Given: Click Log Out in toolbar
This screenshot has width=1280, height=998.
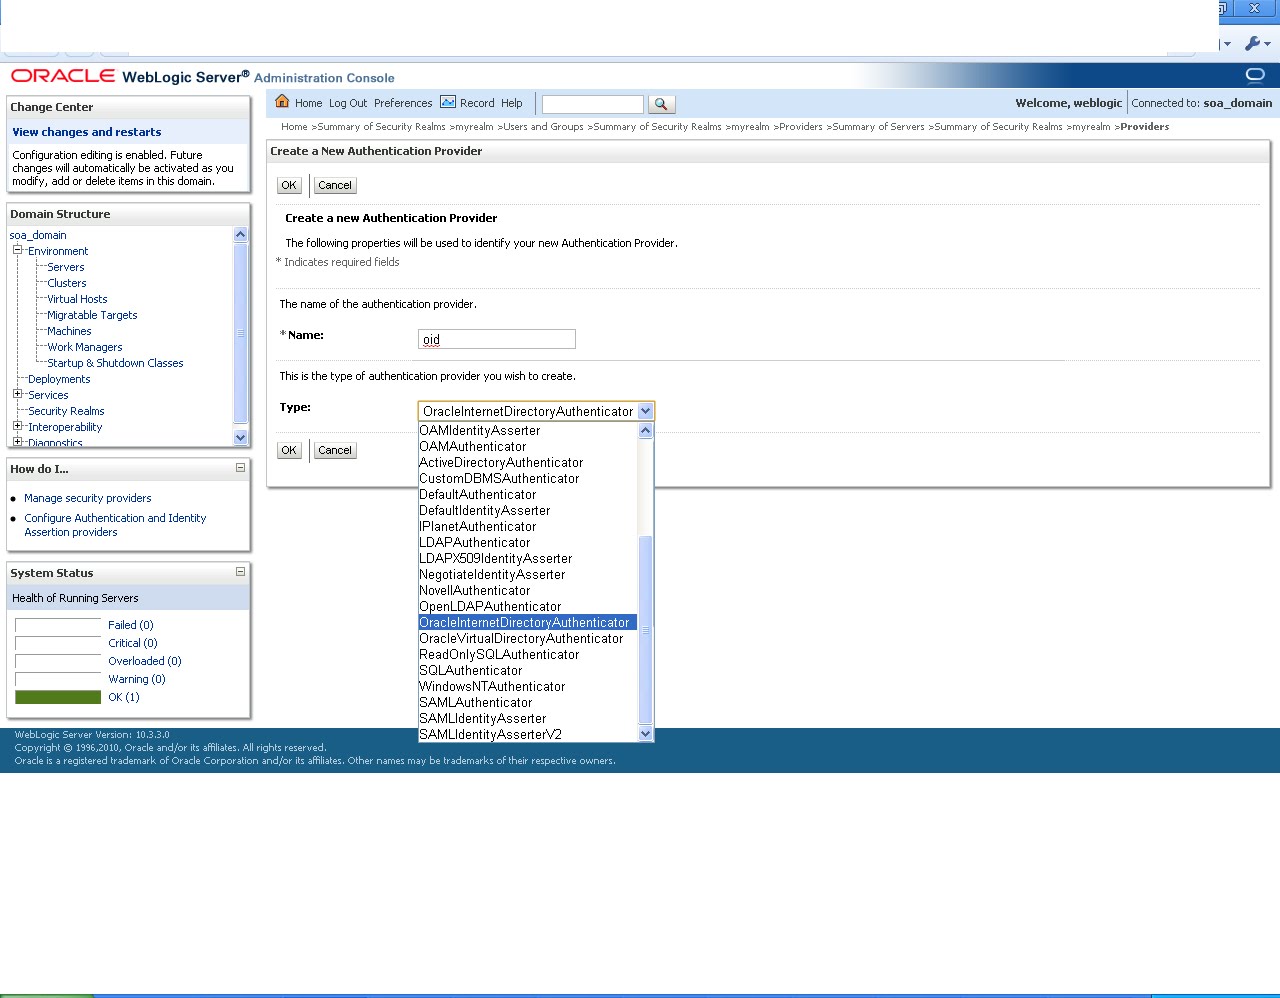Looking at the screenshot, I should pyautogui.click(x=348, y=103).
